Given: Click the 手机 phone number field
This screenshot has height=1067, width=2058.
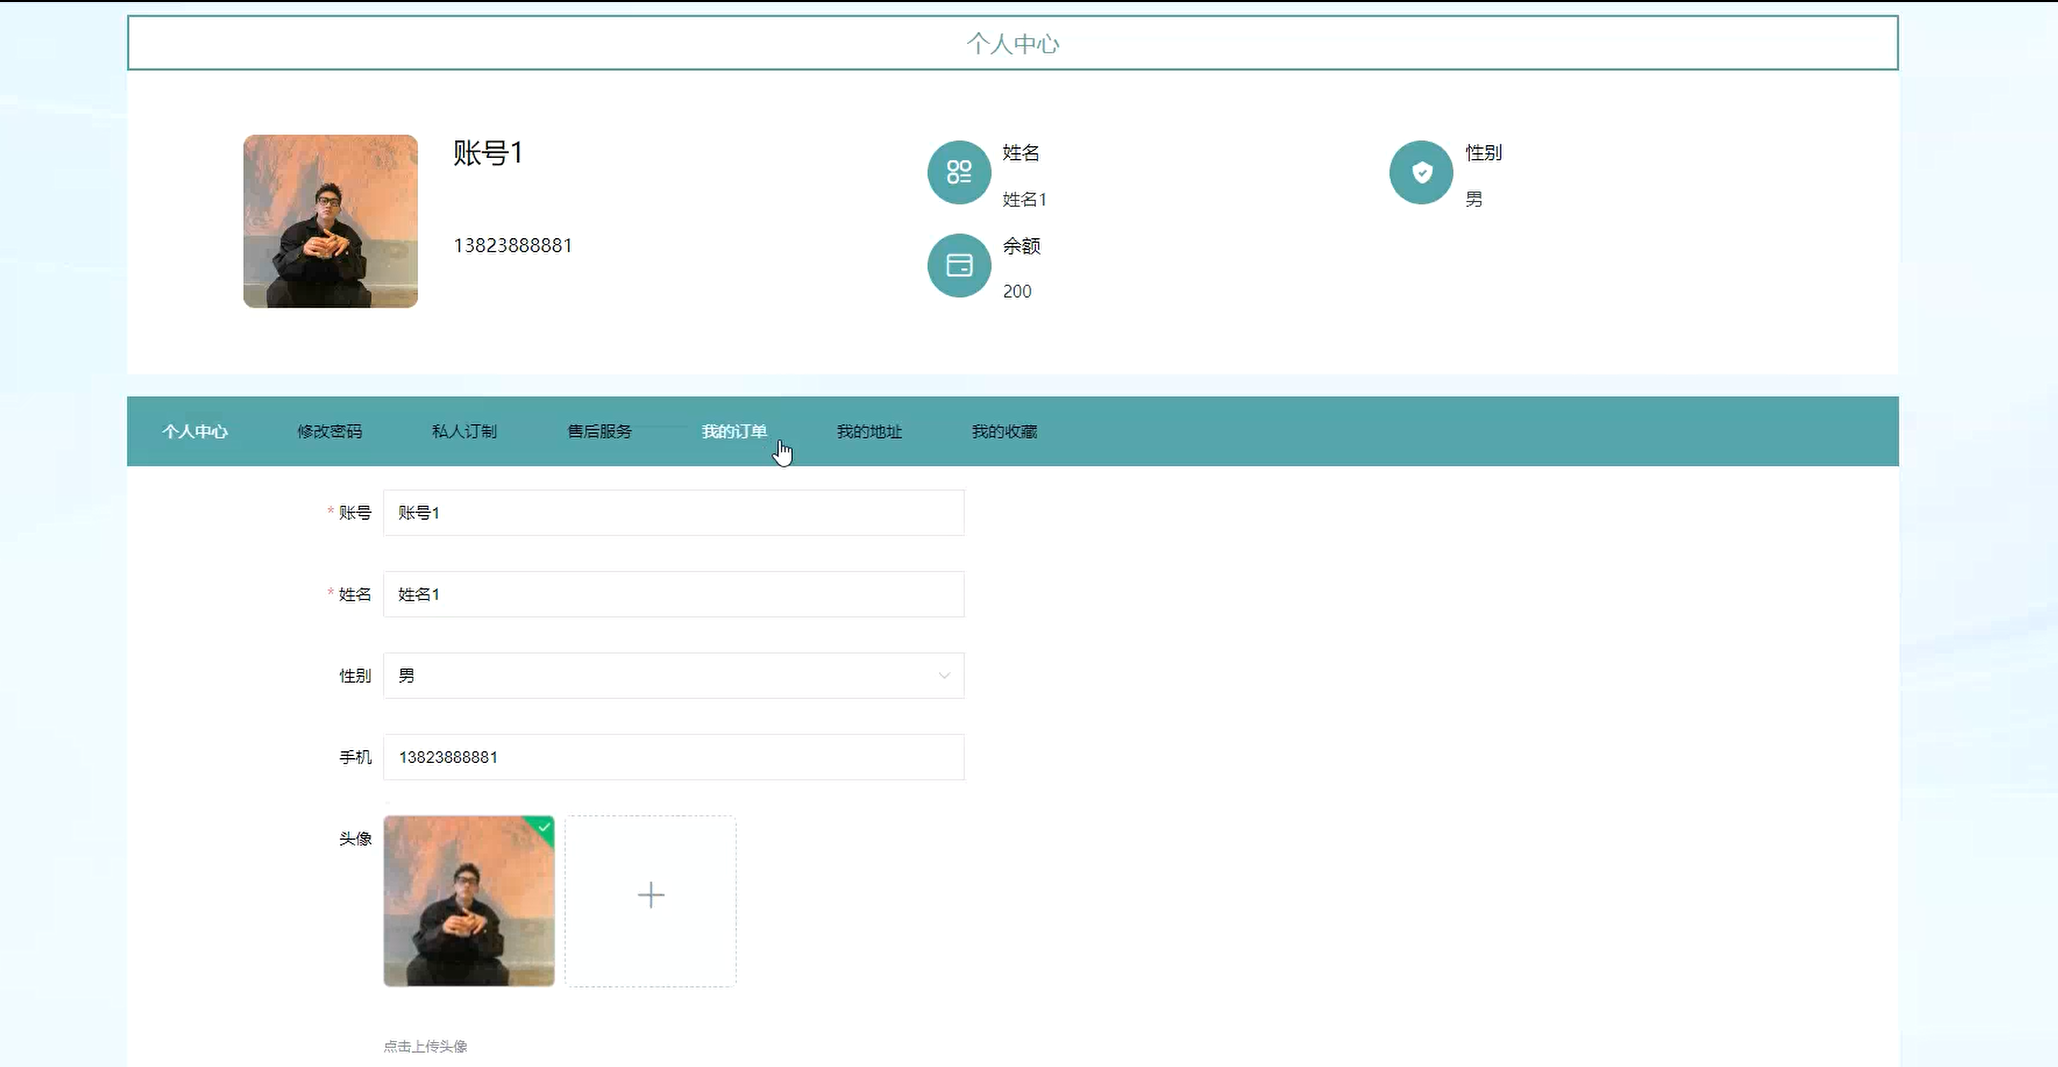Looking at the screenshot, I should click(x=673, y=757).
